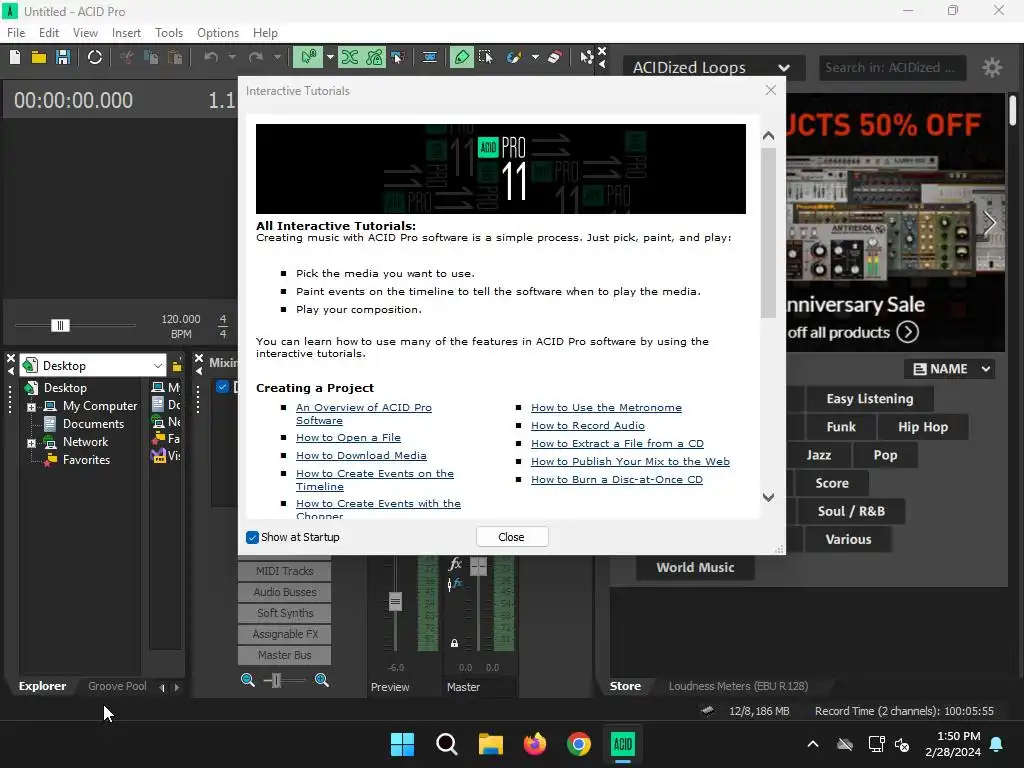Click the Open folder icon
Image resolution: width=1024 pixels, height=768 pixels.
tap(39, 57)
